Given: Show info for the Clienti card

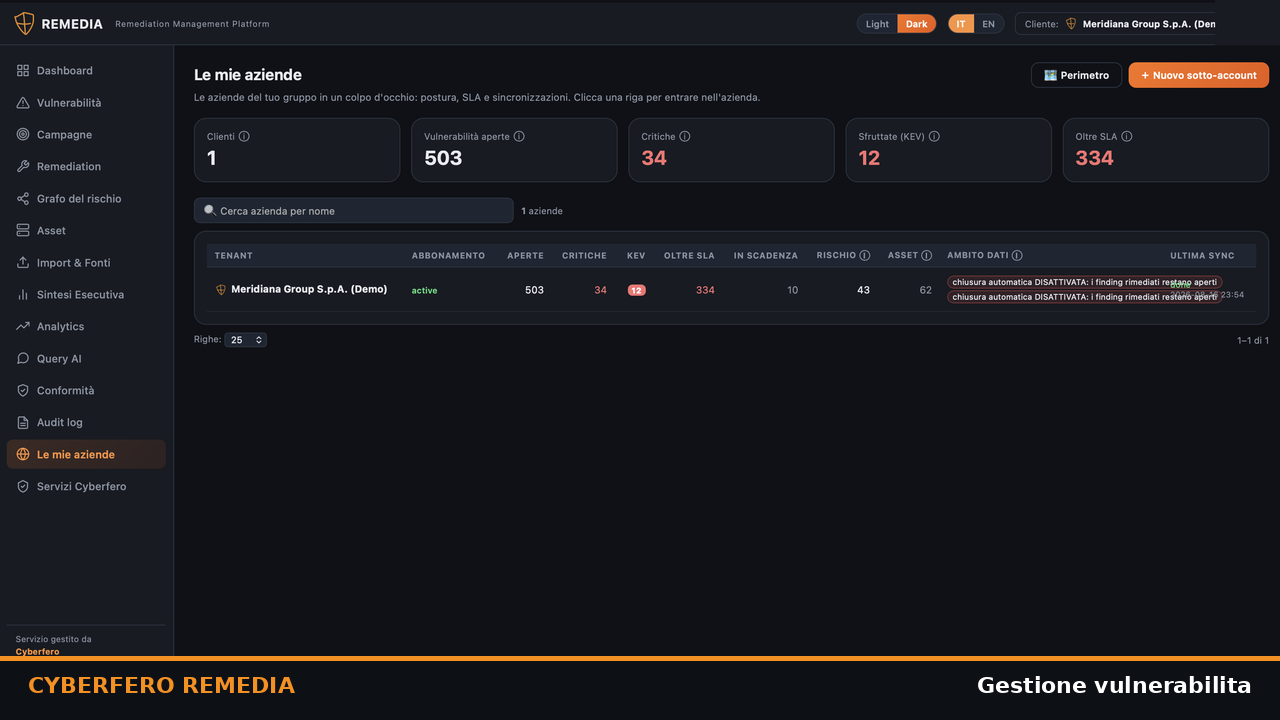Looking at the screenshot, I should click(244, 137).
